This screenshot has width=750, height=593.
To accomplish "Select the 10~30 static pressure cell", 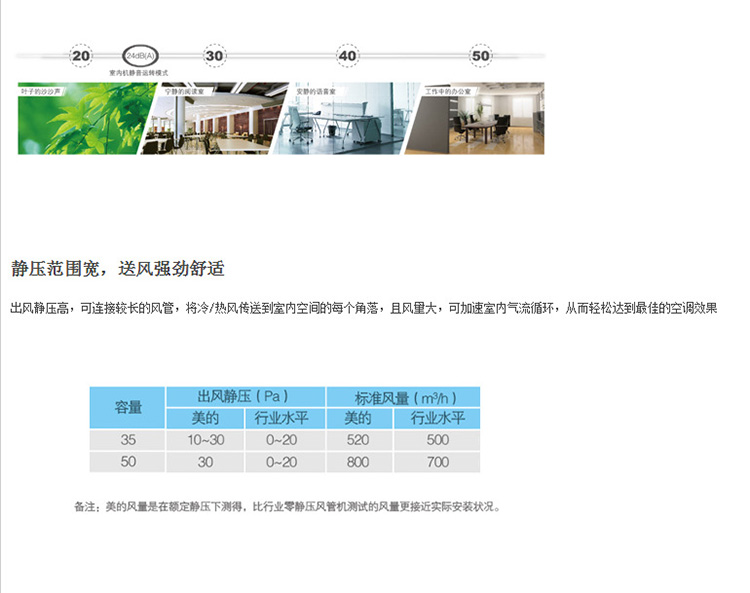I will pos(205,440).
